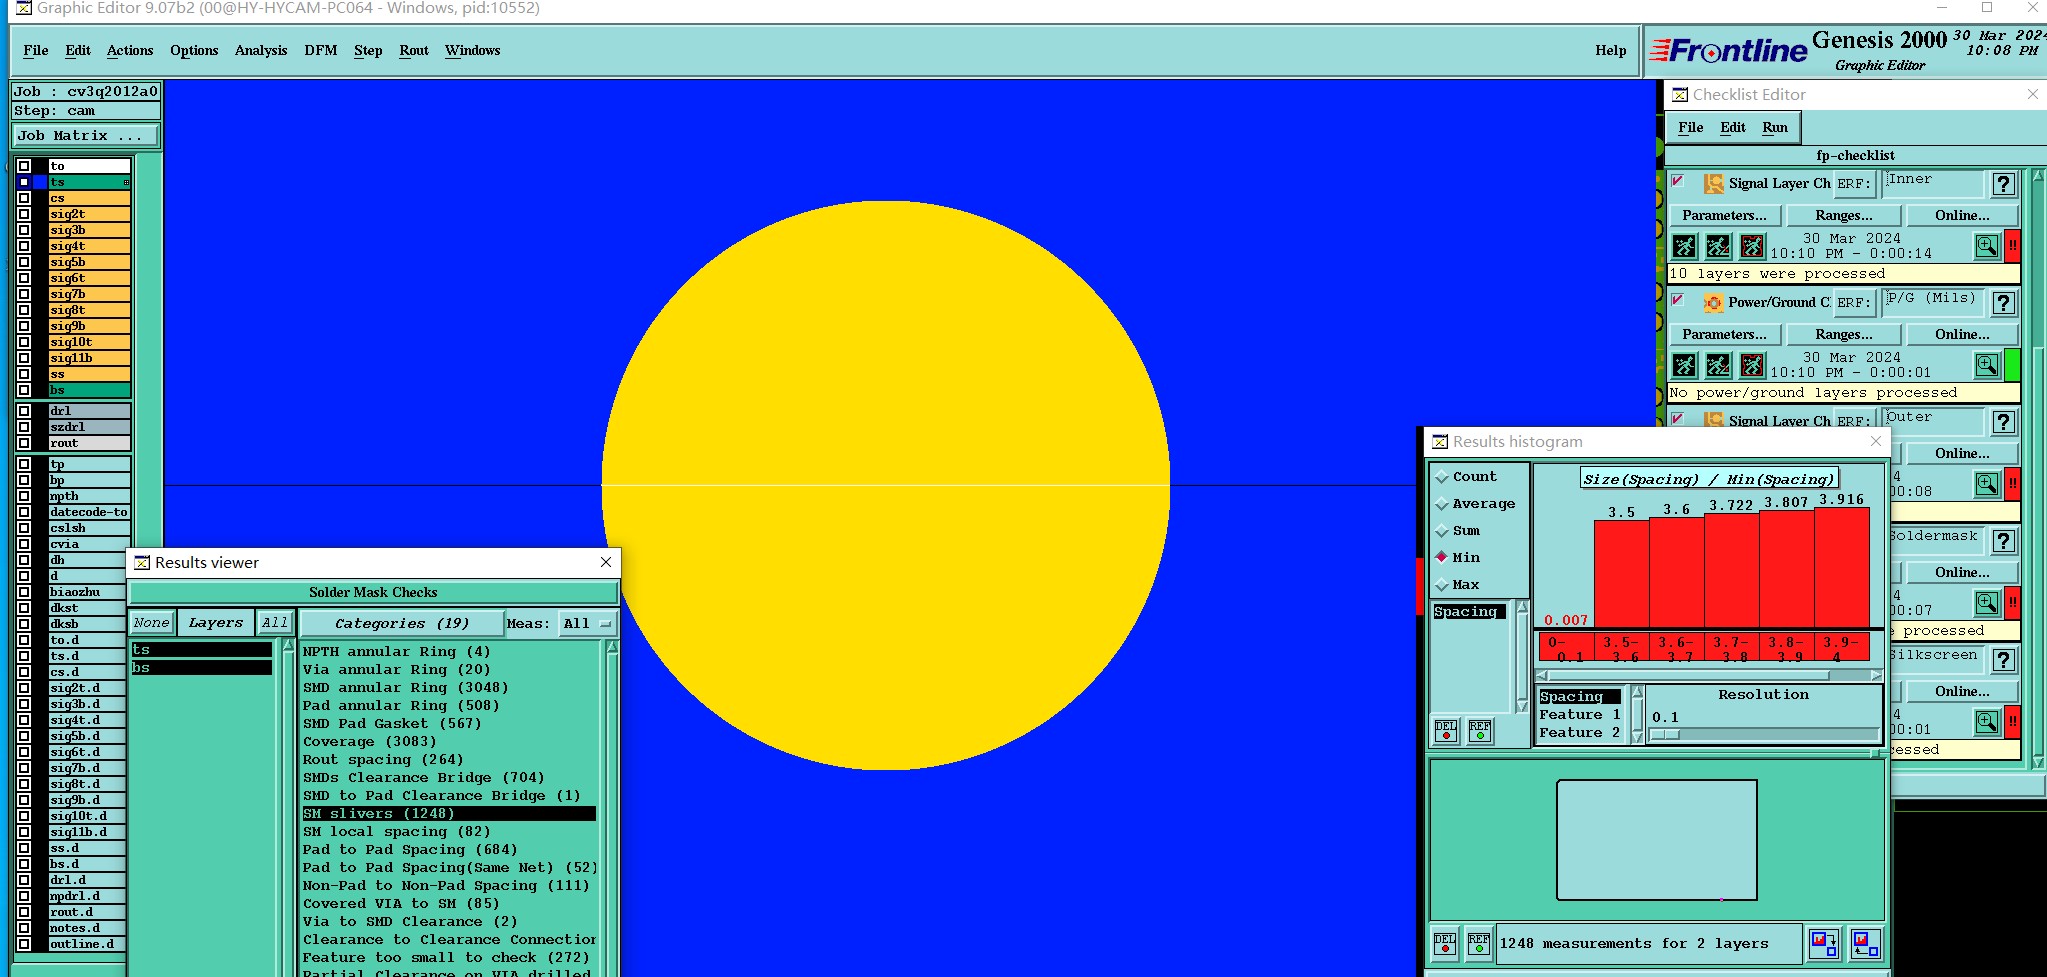This screenshot has height=977, width=2047.
Task: Click third red-bordered run icon under Power/Ground check
Action: tap(1752, 365)
